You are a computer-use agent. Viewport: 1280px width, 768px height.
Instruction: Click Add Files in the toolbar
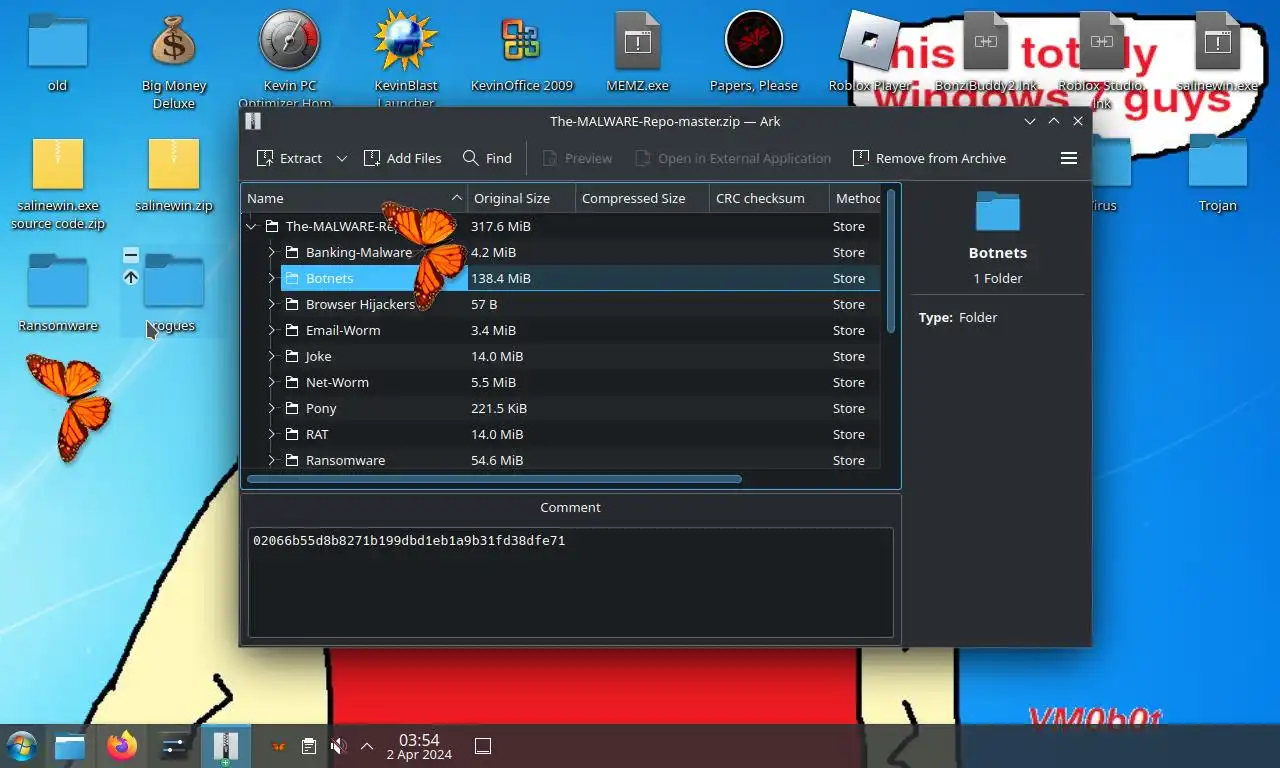pyautogui.click(x=402, y=158)
